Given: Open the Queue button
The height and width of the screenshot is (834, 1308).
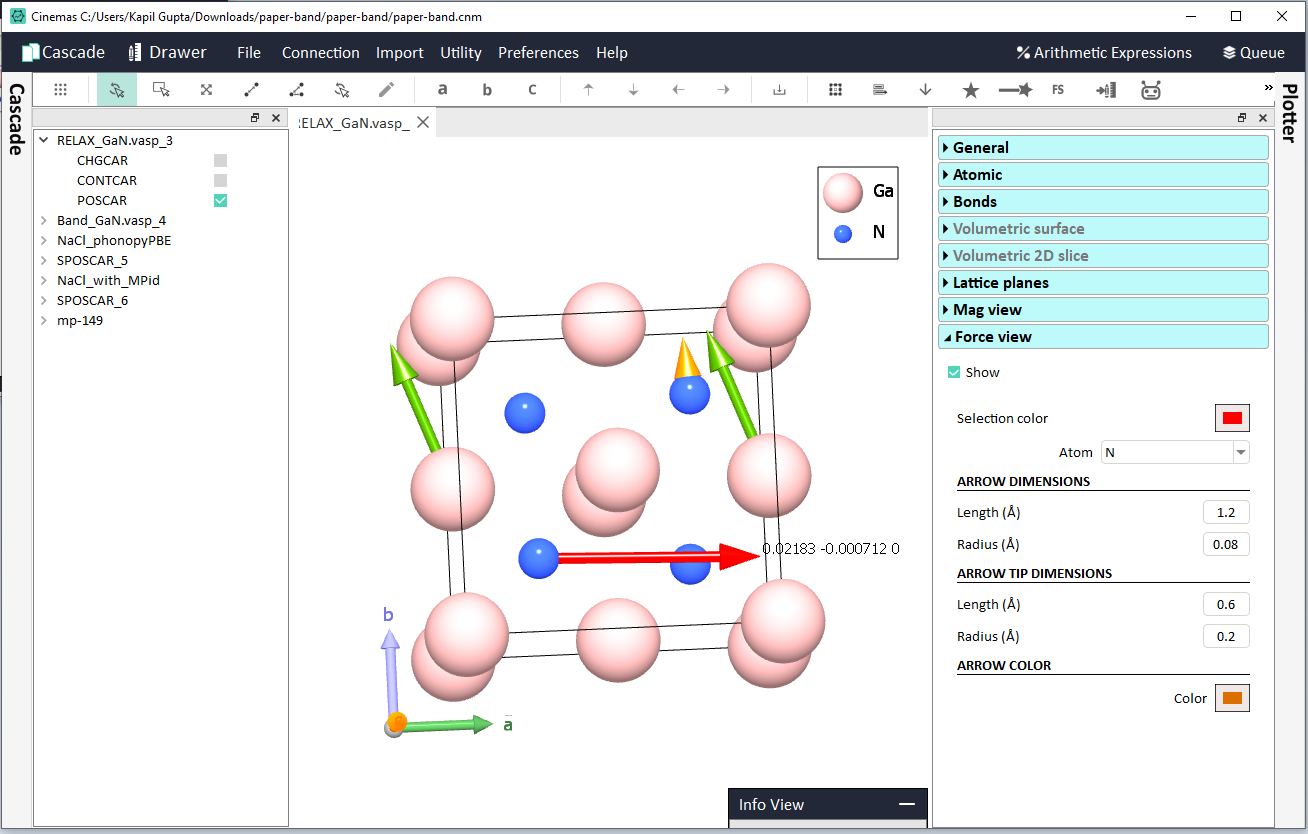Looking at the screenshot, I should (1254, 53).
